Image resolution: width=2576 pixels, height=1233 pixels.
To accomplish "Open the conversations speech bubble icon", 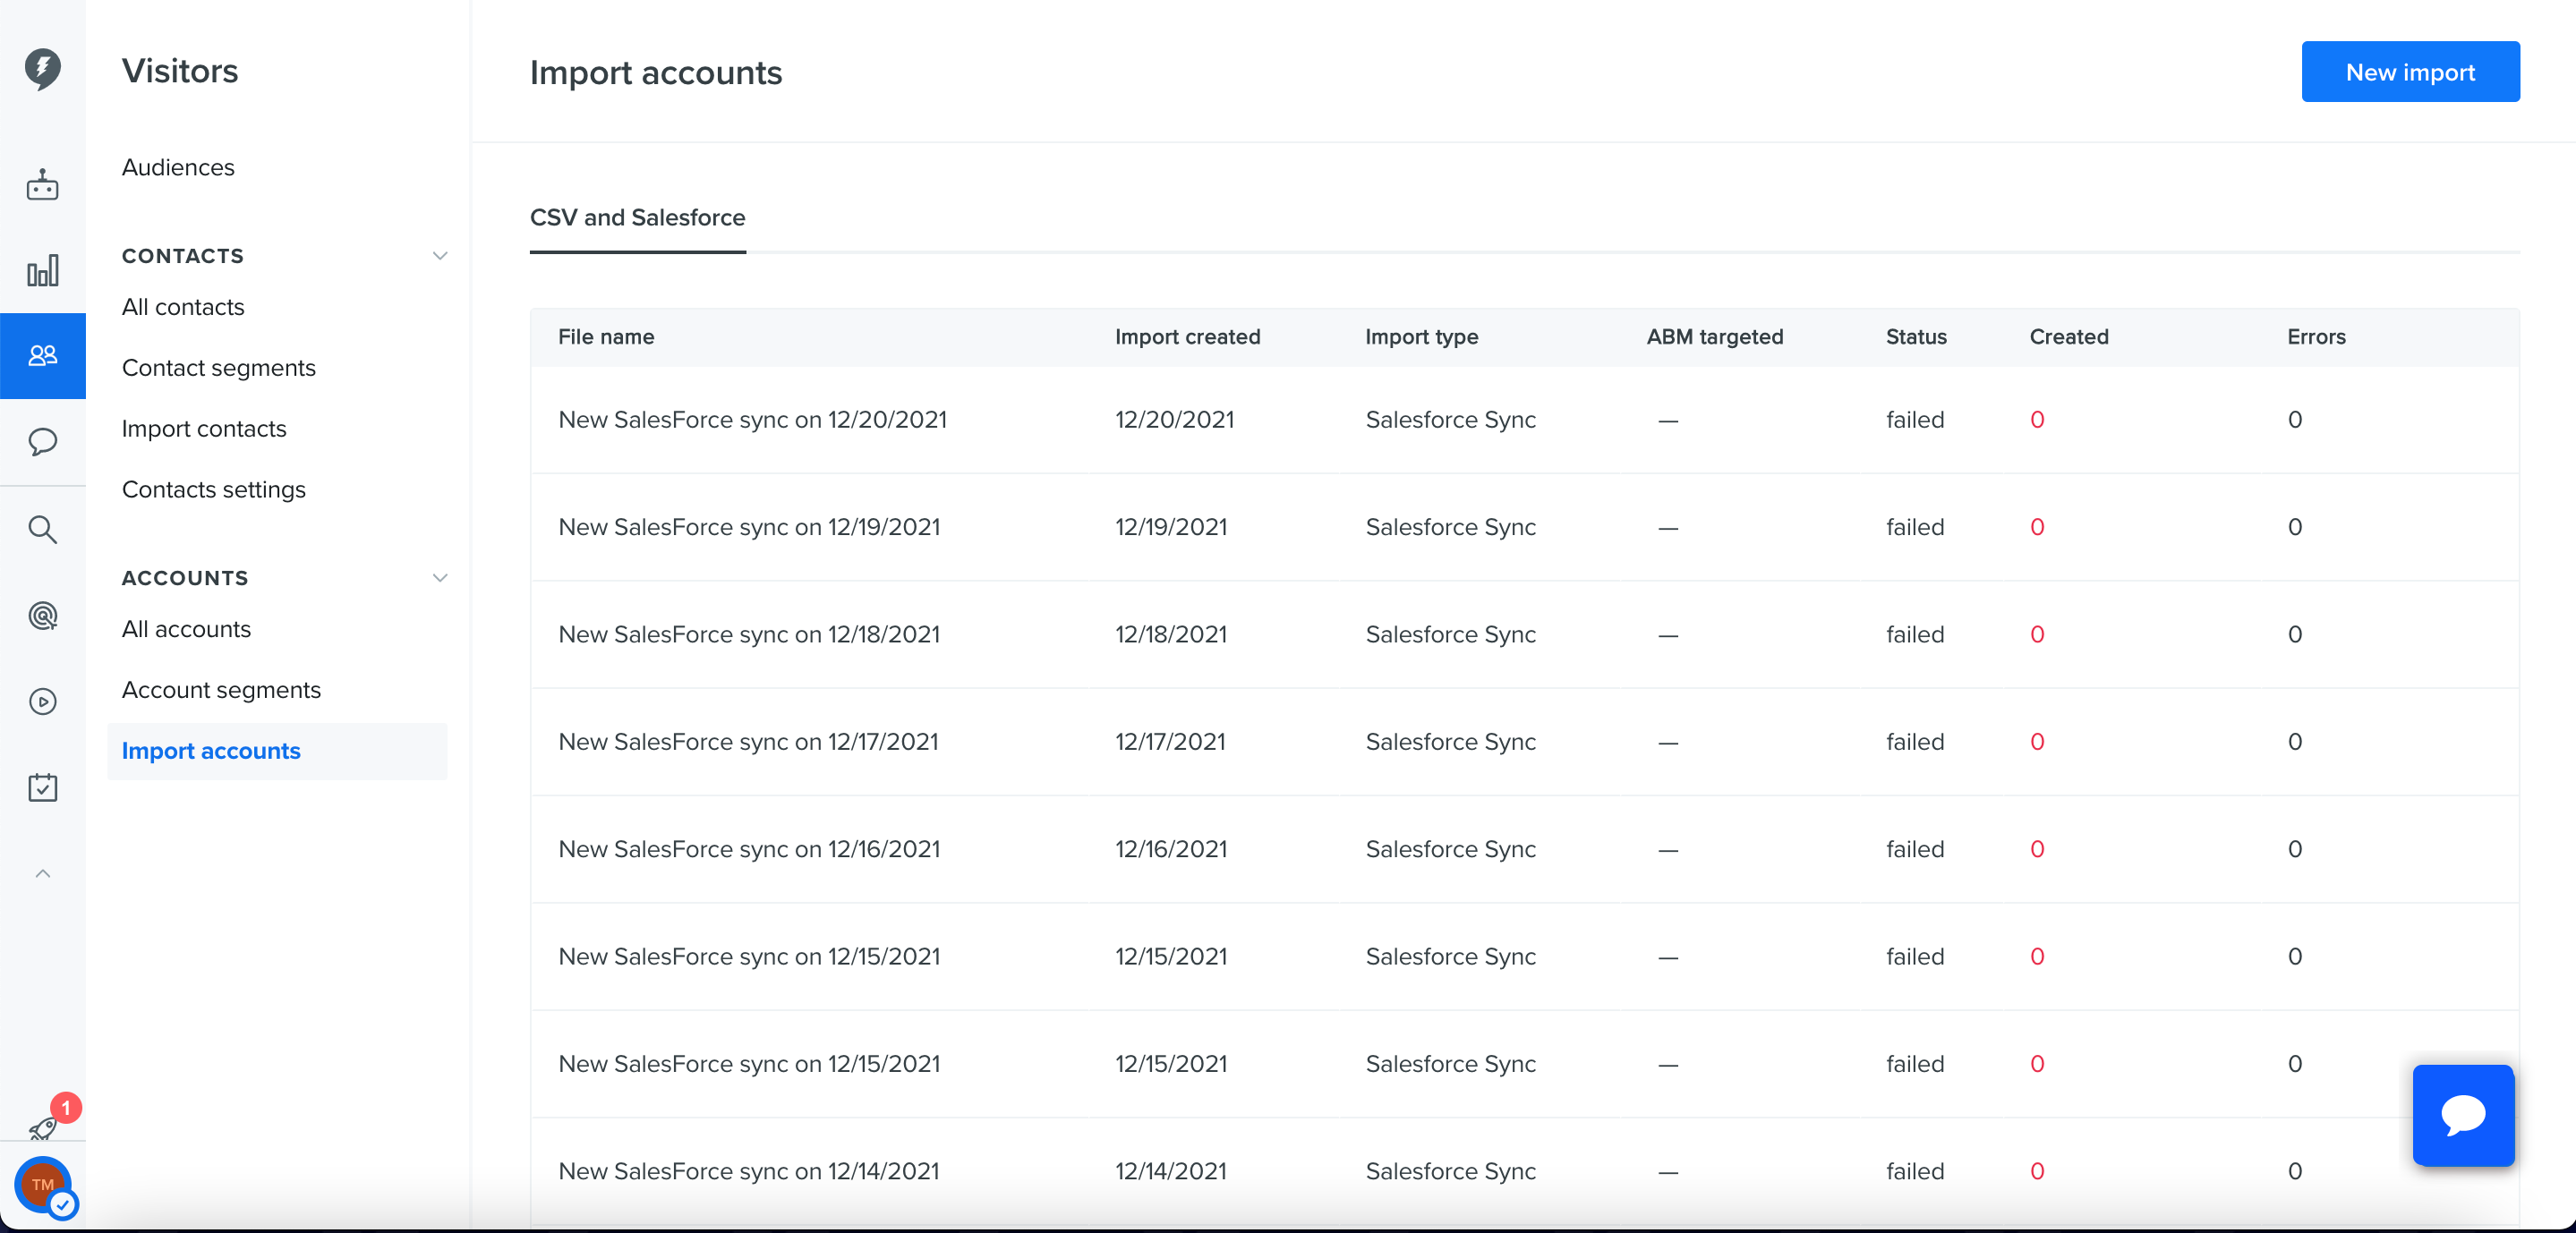I will pos(42,441).
